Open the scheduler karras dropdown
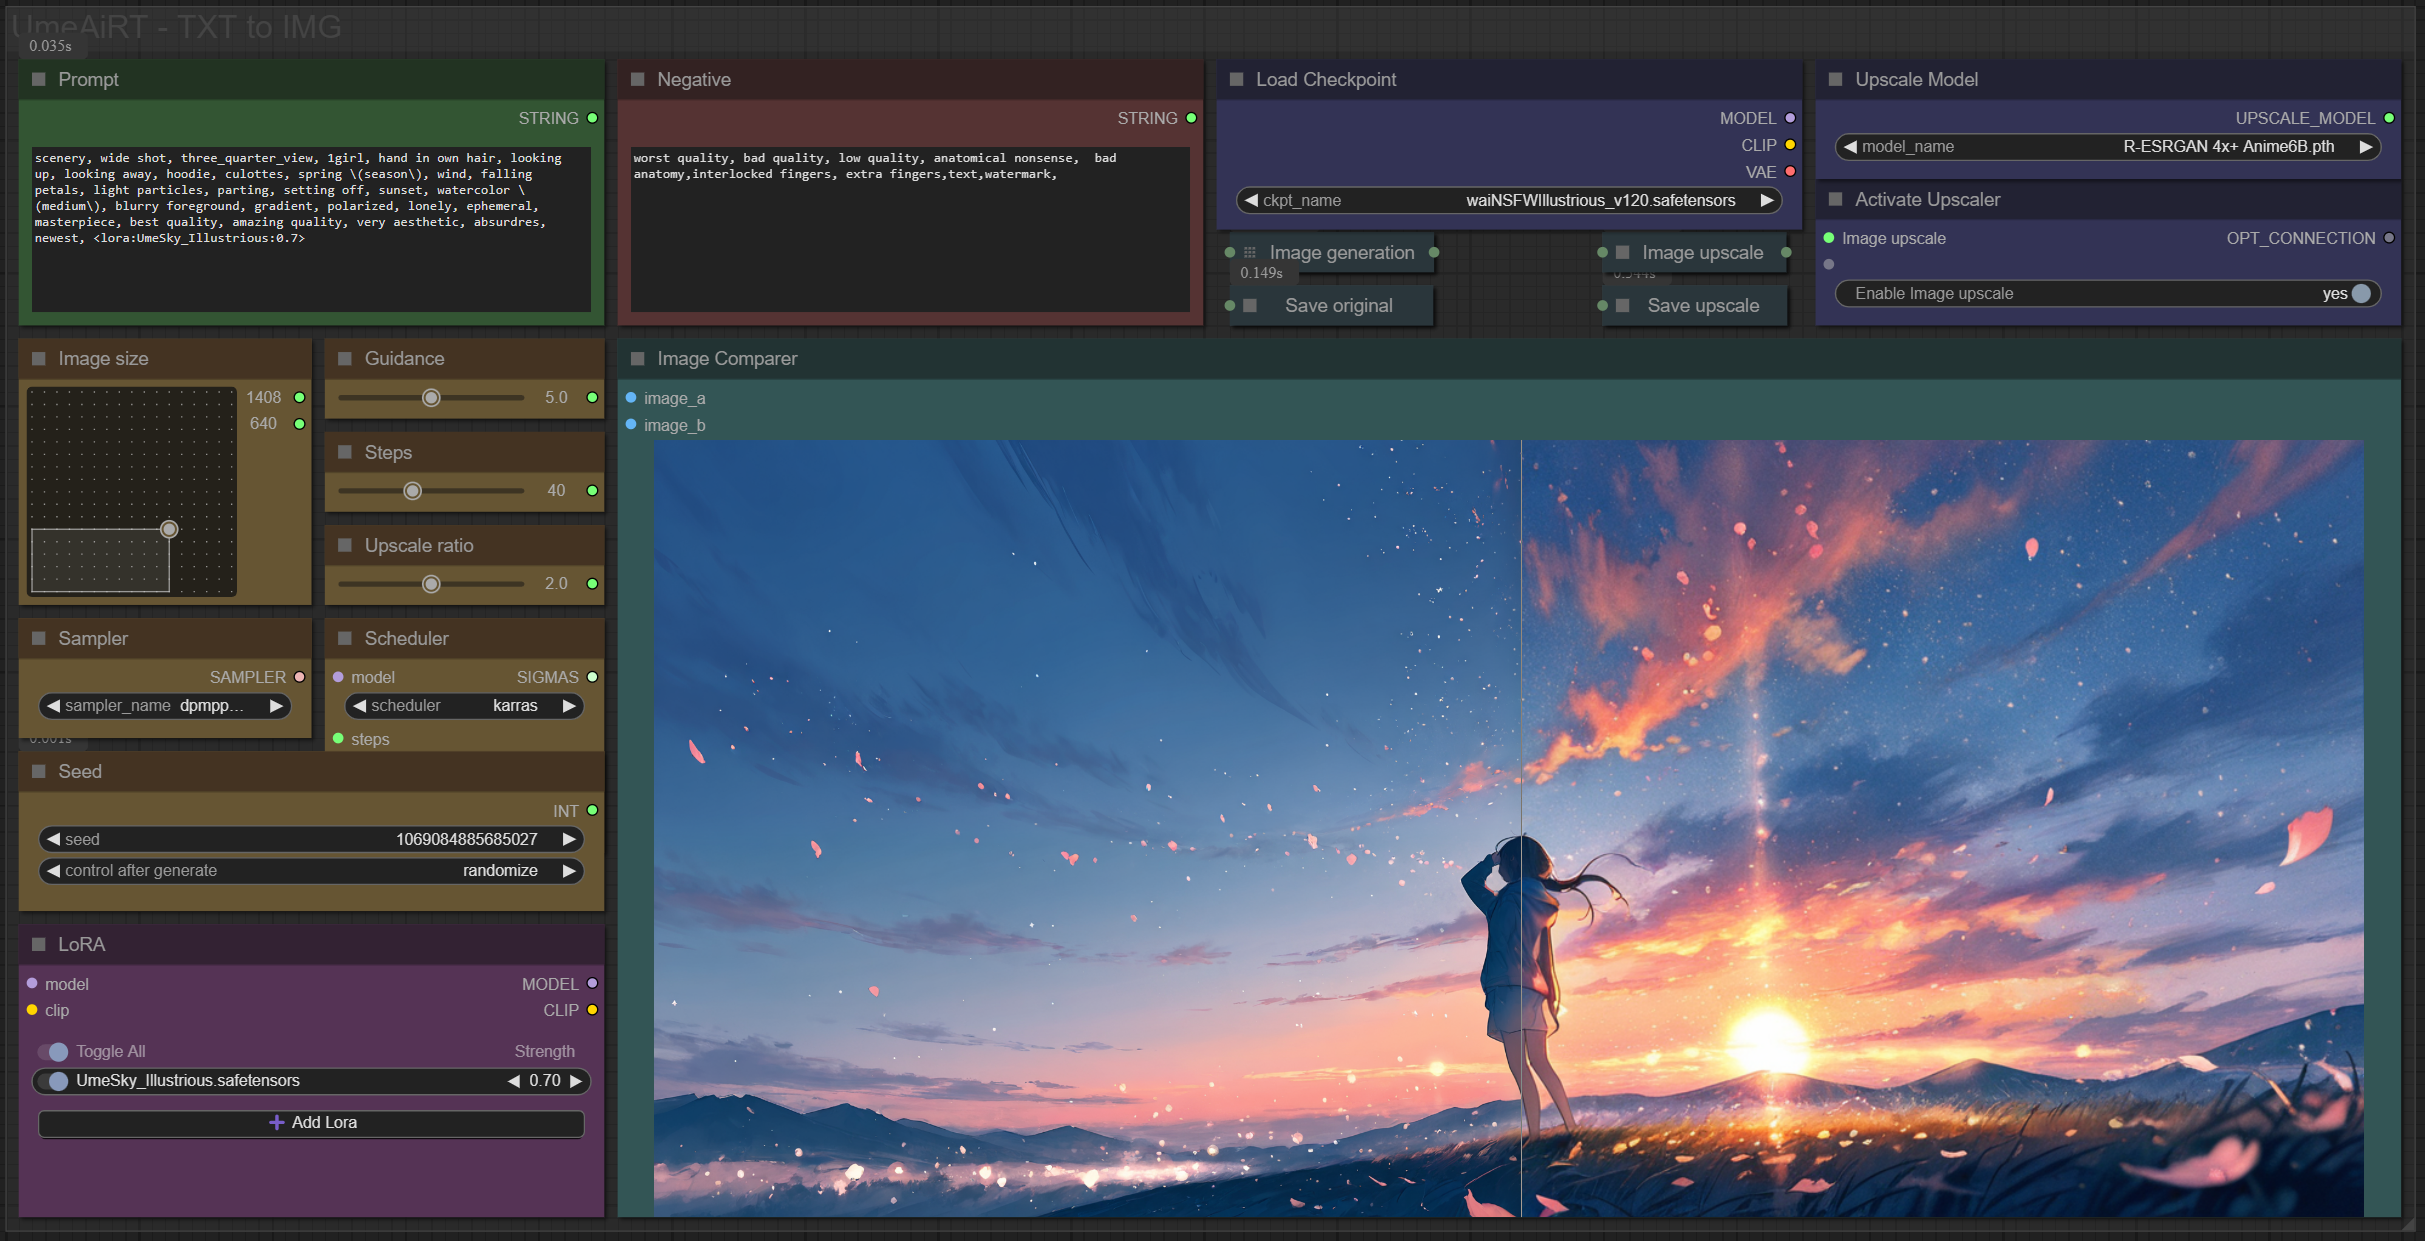Viewport: 2425px width, 1241px height. click(465, 706)
